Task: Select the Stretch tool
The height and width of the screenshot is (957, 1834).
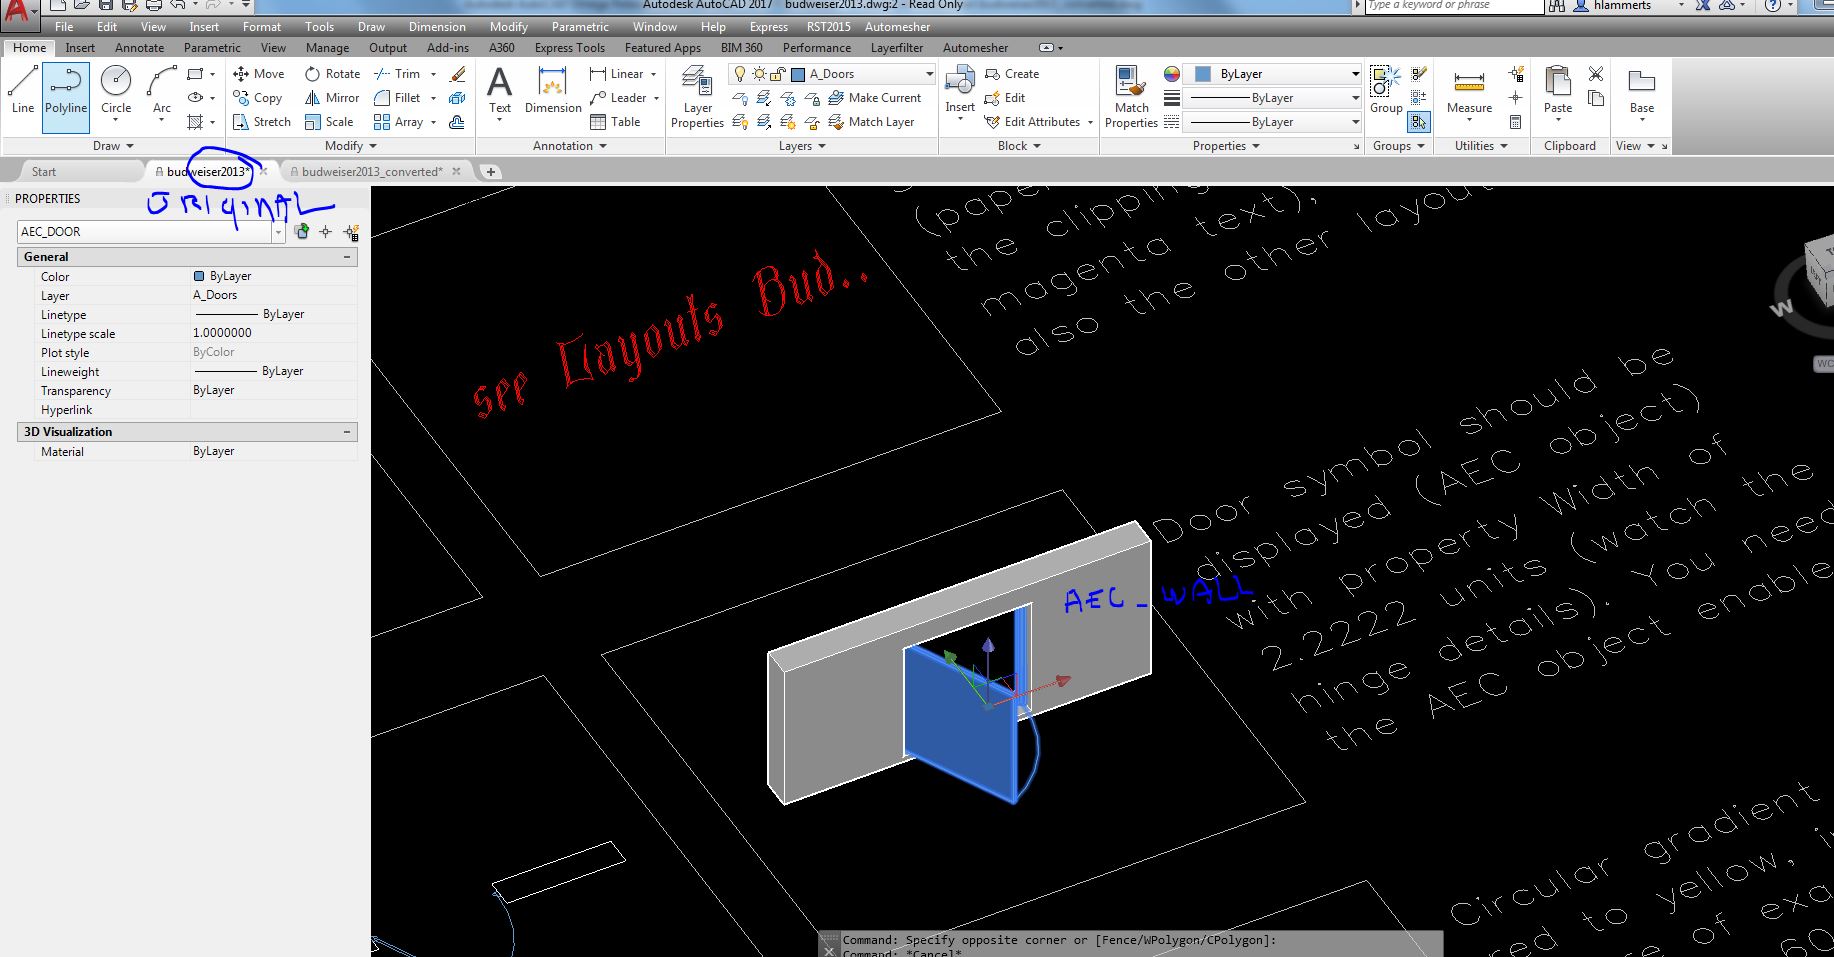Action: [x=262, y=122]
